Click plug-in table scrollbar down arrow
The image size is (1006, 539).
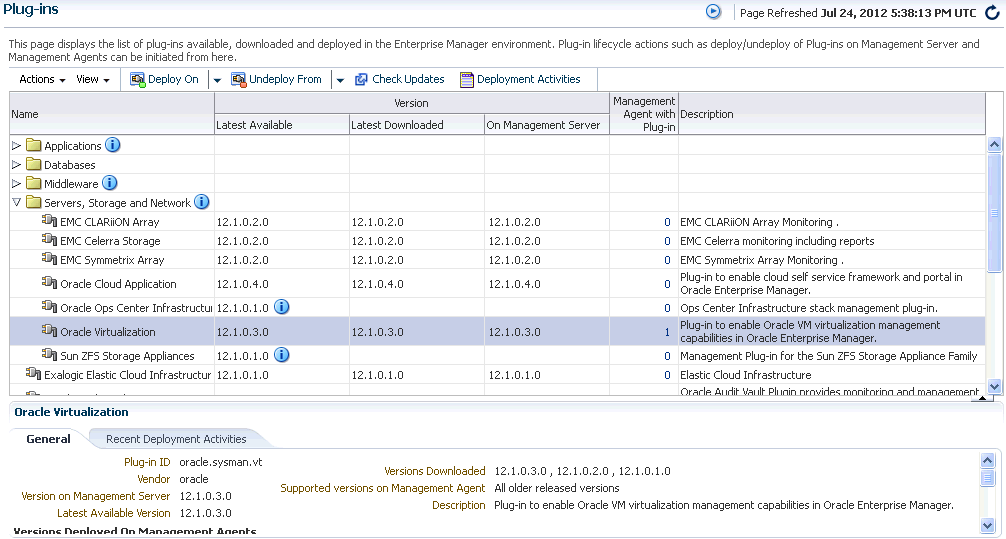pos(994,386)
